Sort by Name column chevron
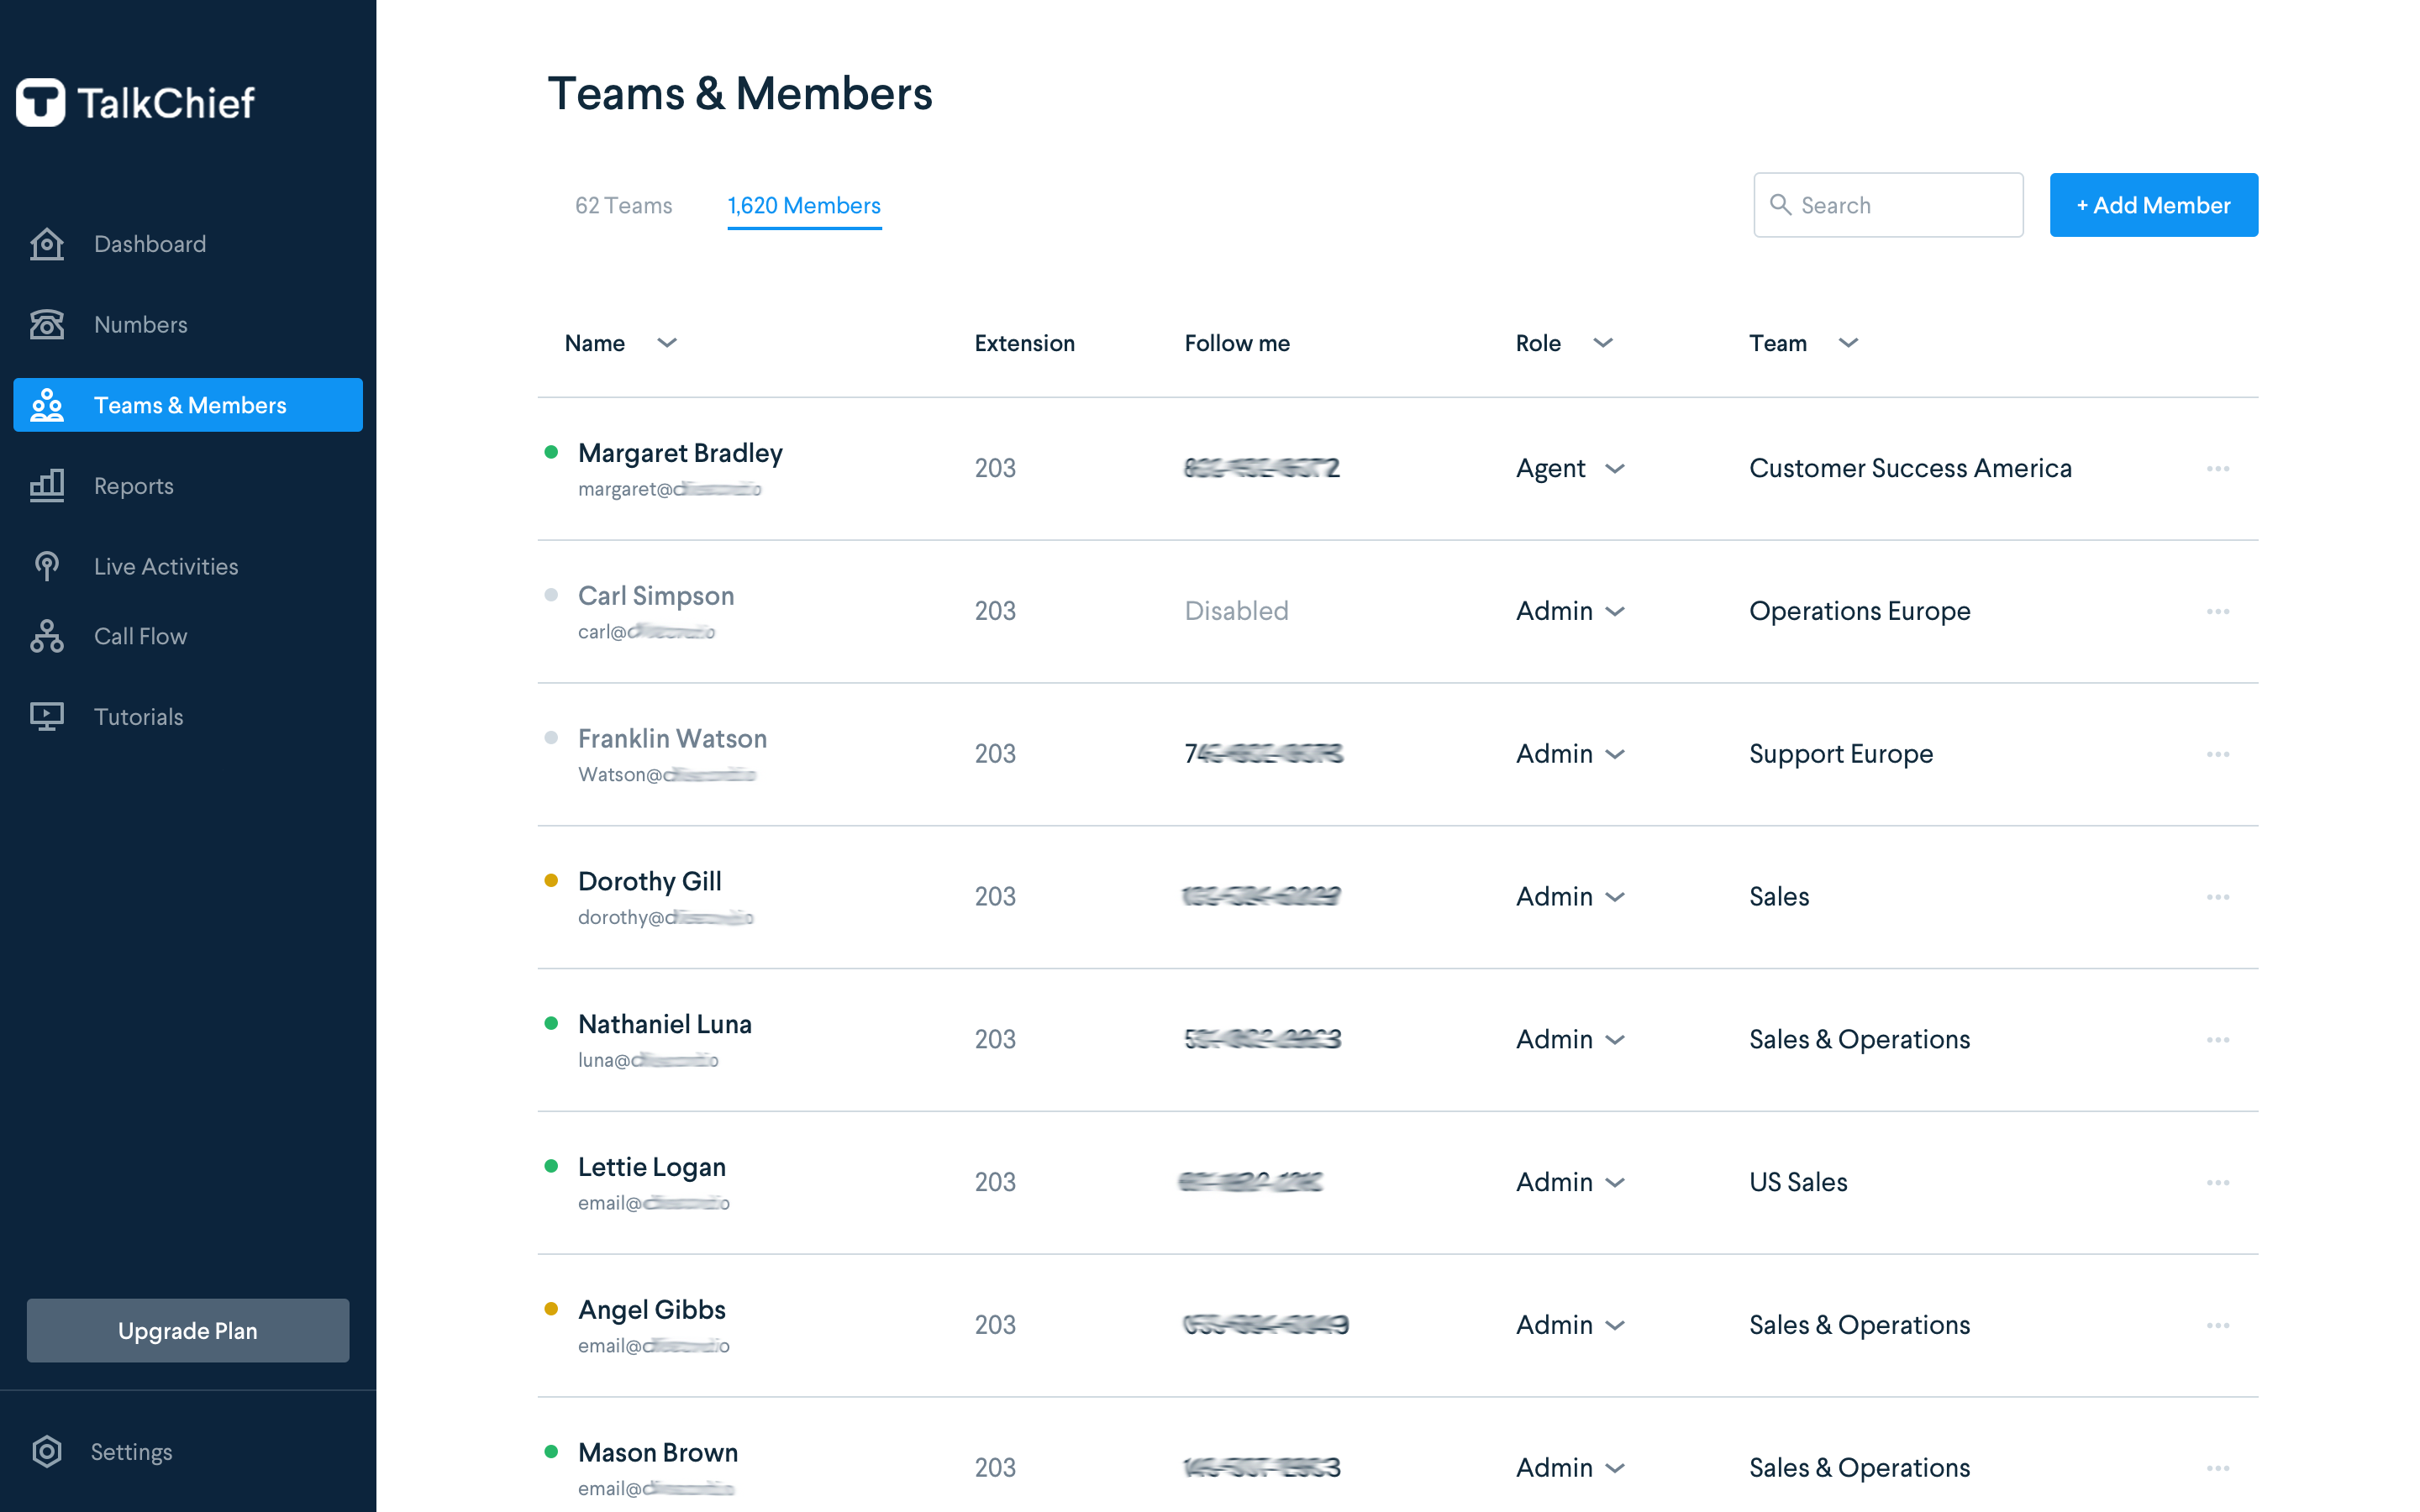The width and height of the screenshot is (2420, 1512). tap(667, 343)
